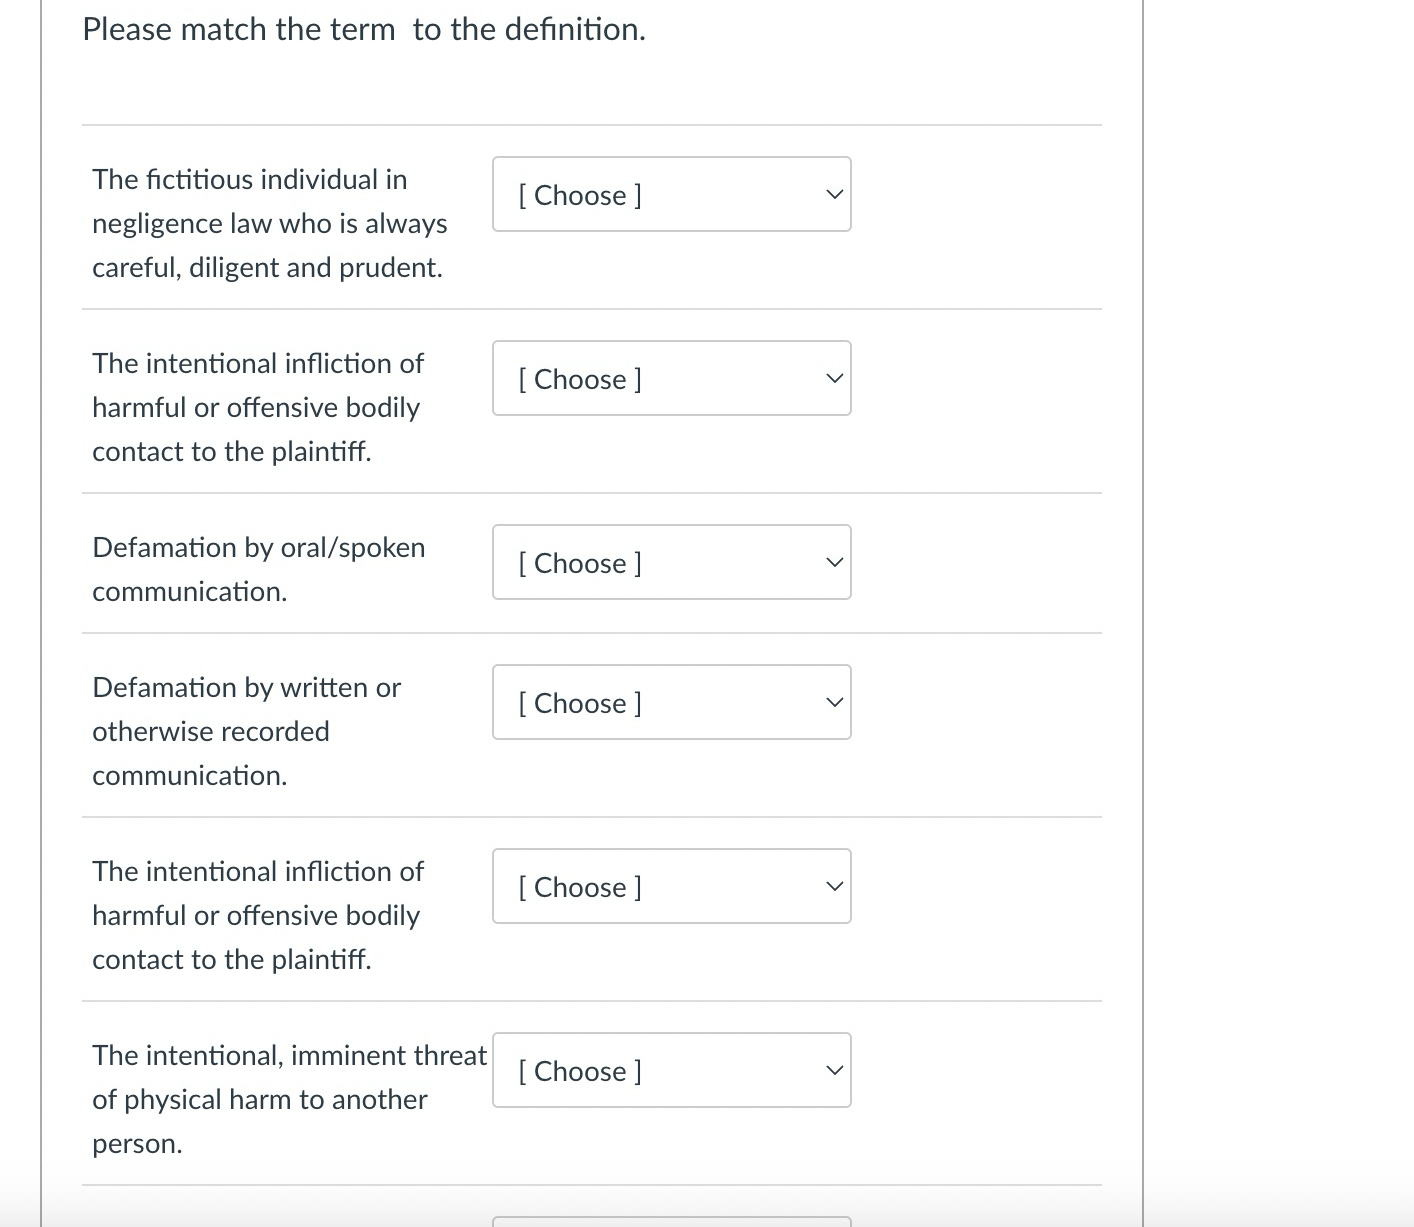Click the partially visible dropdown at the page bottom

point(671,1221)
